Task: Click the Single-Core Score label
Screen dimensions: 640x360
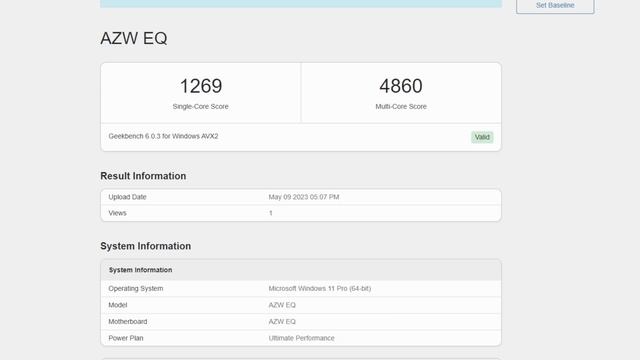Action: coord(200,107)
